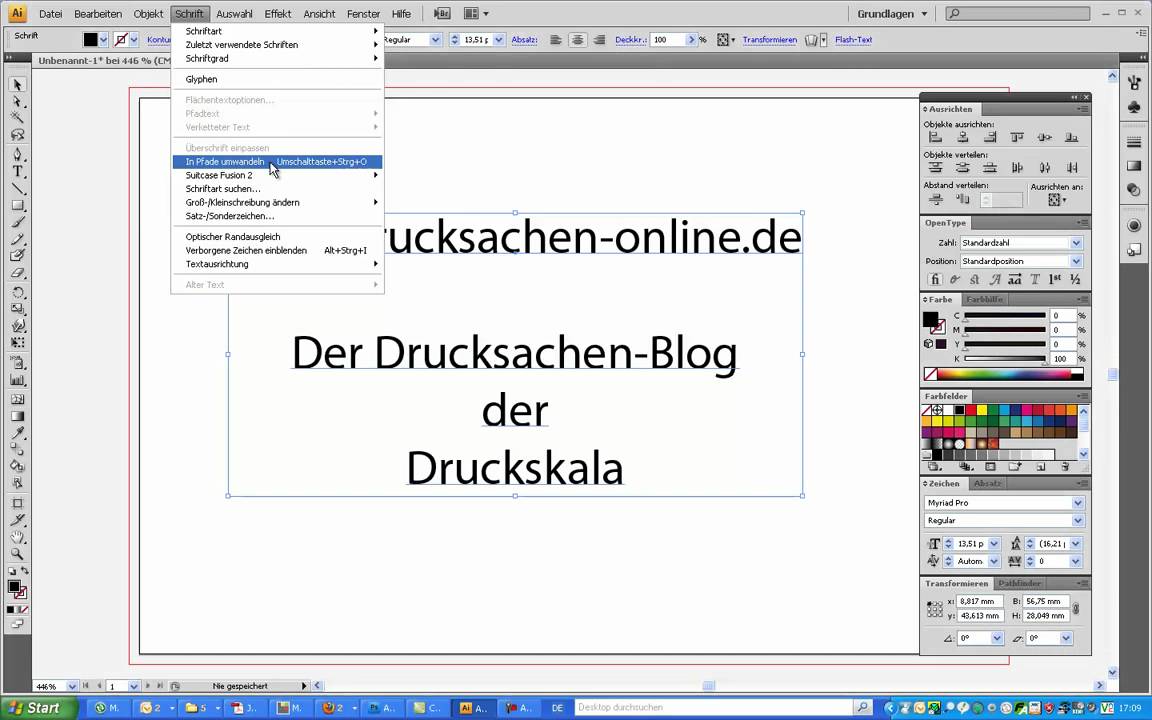Distribute objects by vertical top
Screen dimensions: 1152x720
pyautogui.click(x=935, y=168)
